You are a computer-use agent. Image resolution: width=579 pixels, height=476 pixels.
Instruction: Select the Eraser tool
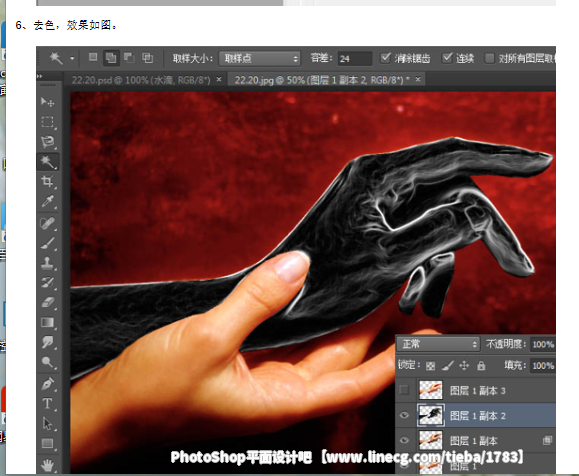[x=48, y=303]
